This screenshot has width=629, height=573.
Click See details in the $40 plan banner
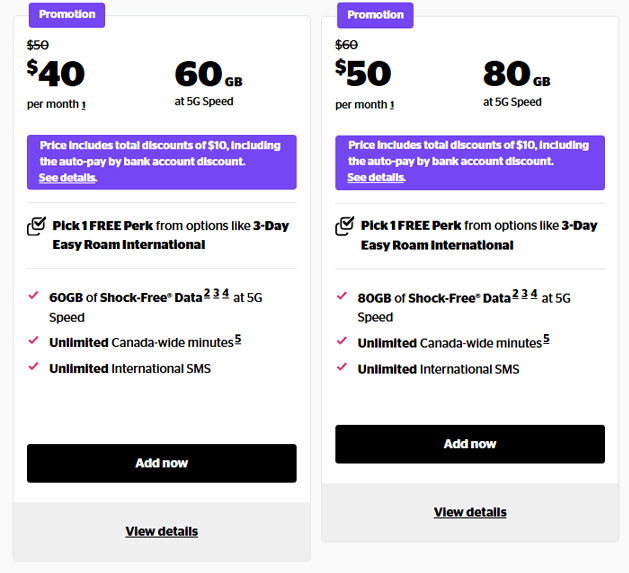(67, 178)
